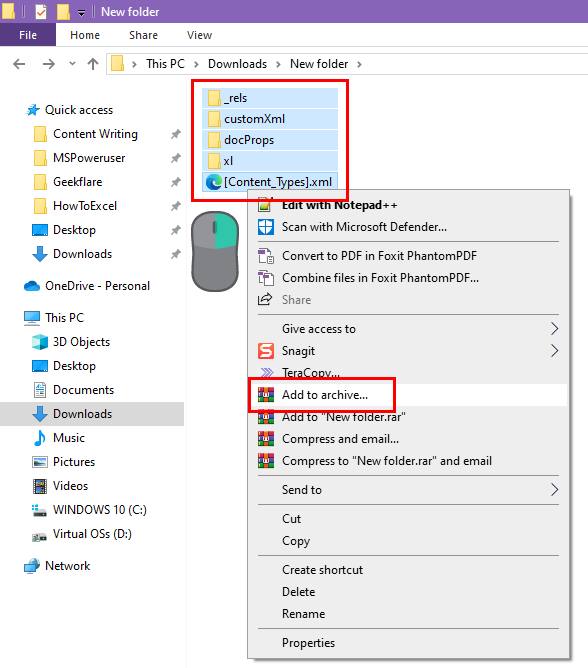Choose Copy in context menu
This screenshot has width=588, height=668.
[296, 541]
